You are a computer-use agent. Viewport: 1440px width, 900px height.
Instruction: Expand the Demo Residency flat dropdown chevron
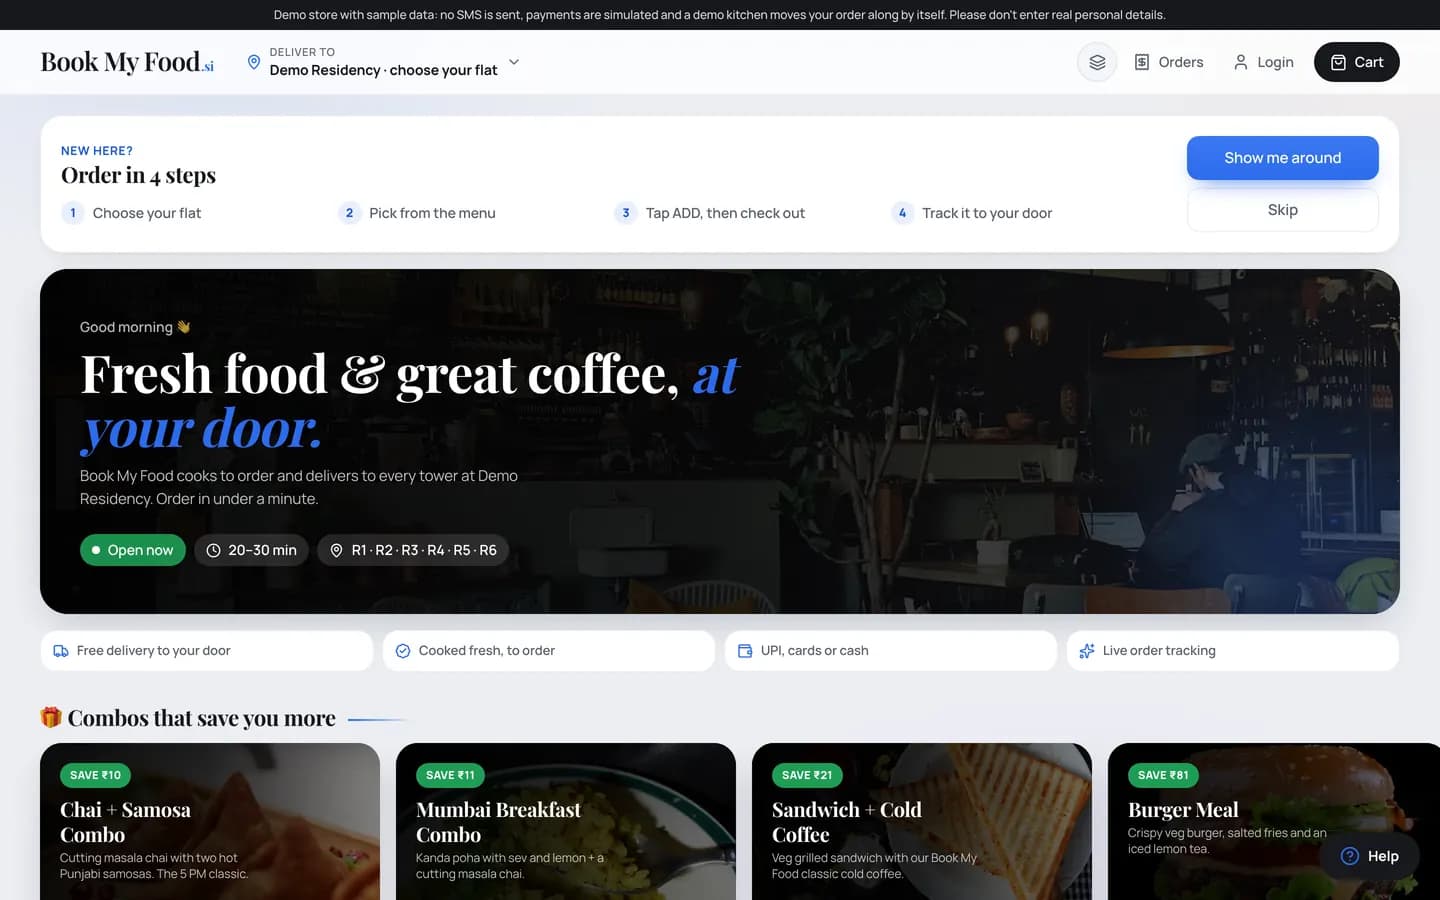514,62
